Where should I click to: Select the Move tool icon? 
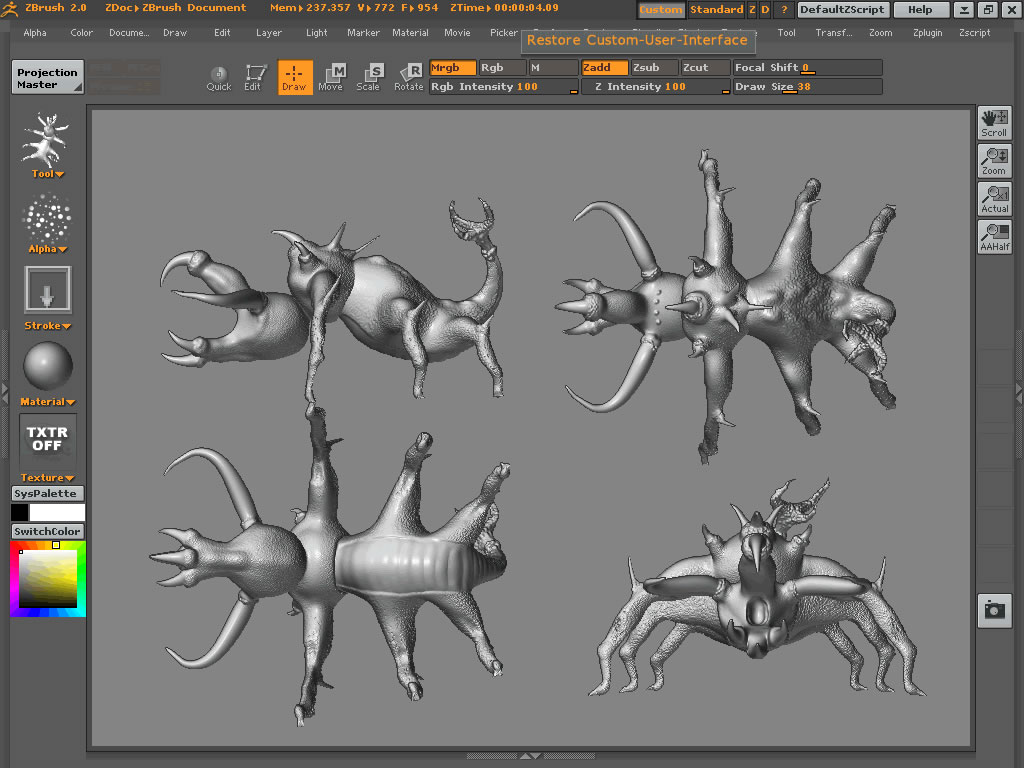tap(331, 76)
